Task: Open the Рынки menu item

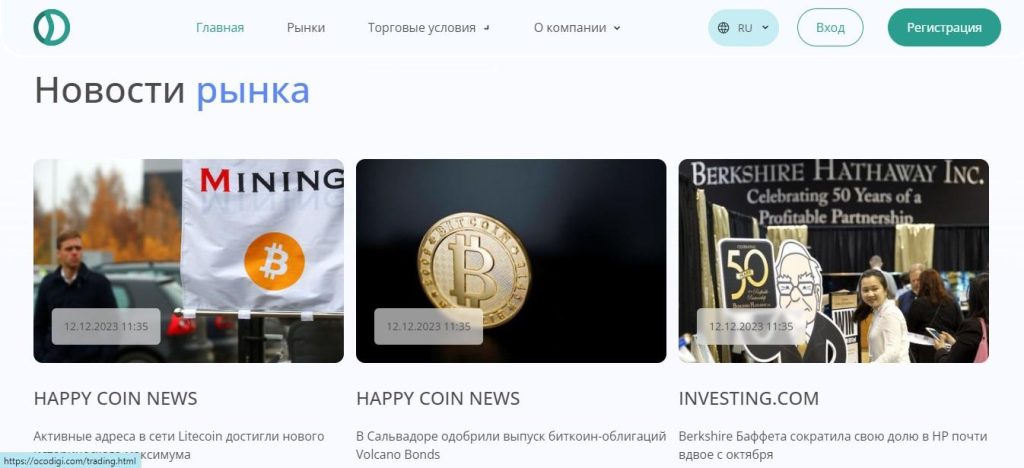Action: (x=306, y=28)
